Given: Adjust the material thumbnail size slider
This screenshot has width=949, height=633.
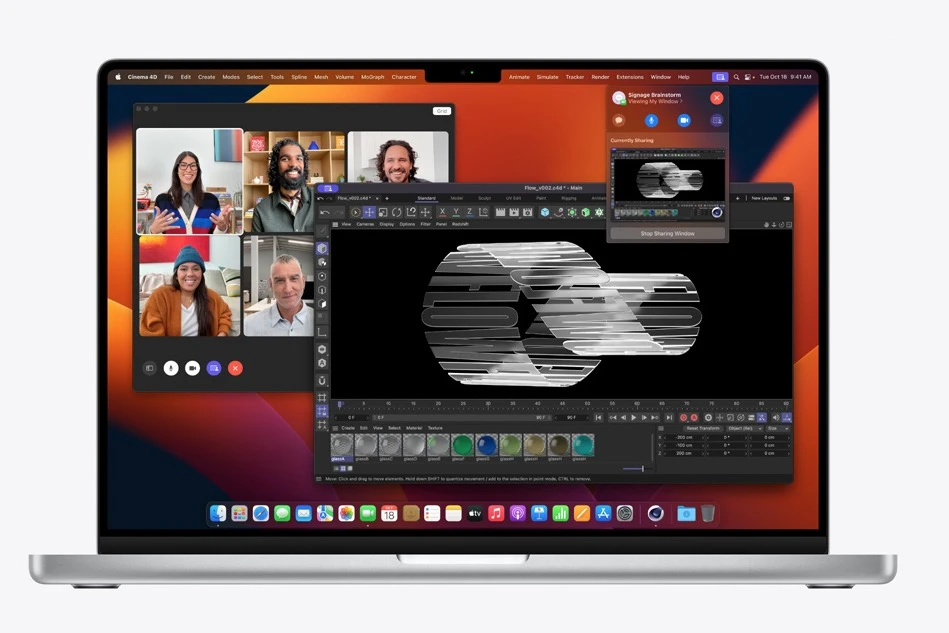Looking at the screenshot, I should (637, 468).
